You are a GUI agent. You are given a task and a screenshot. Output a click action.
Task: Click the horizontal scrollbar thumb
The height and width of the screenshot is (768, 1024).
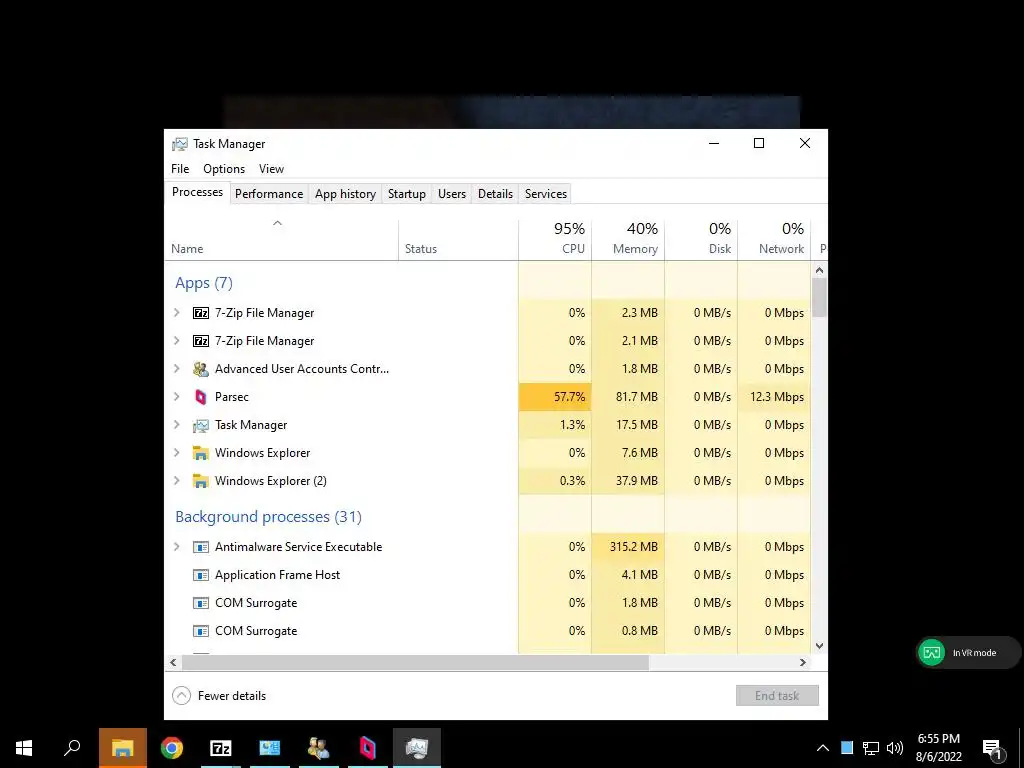click(x=415, y=662)
